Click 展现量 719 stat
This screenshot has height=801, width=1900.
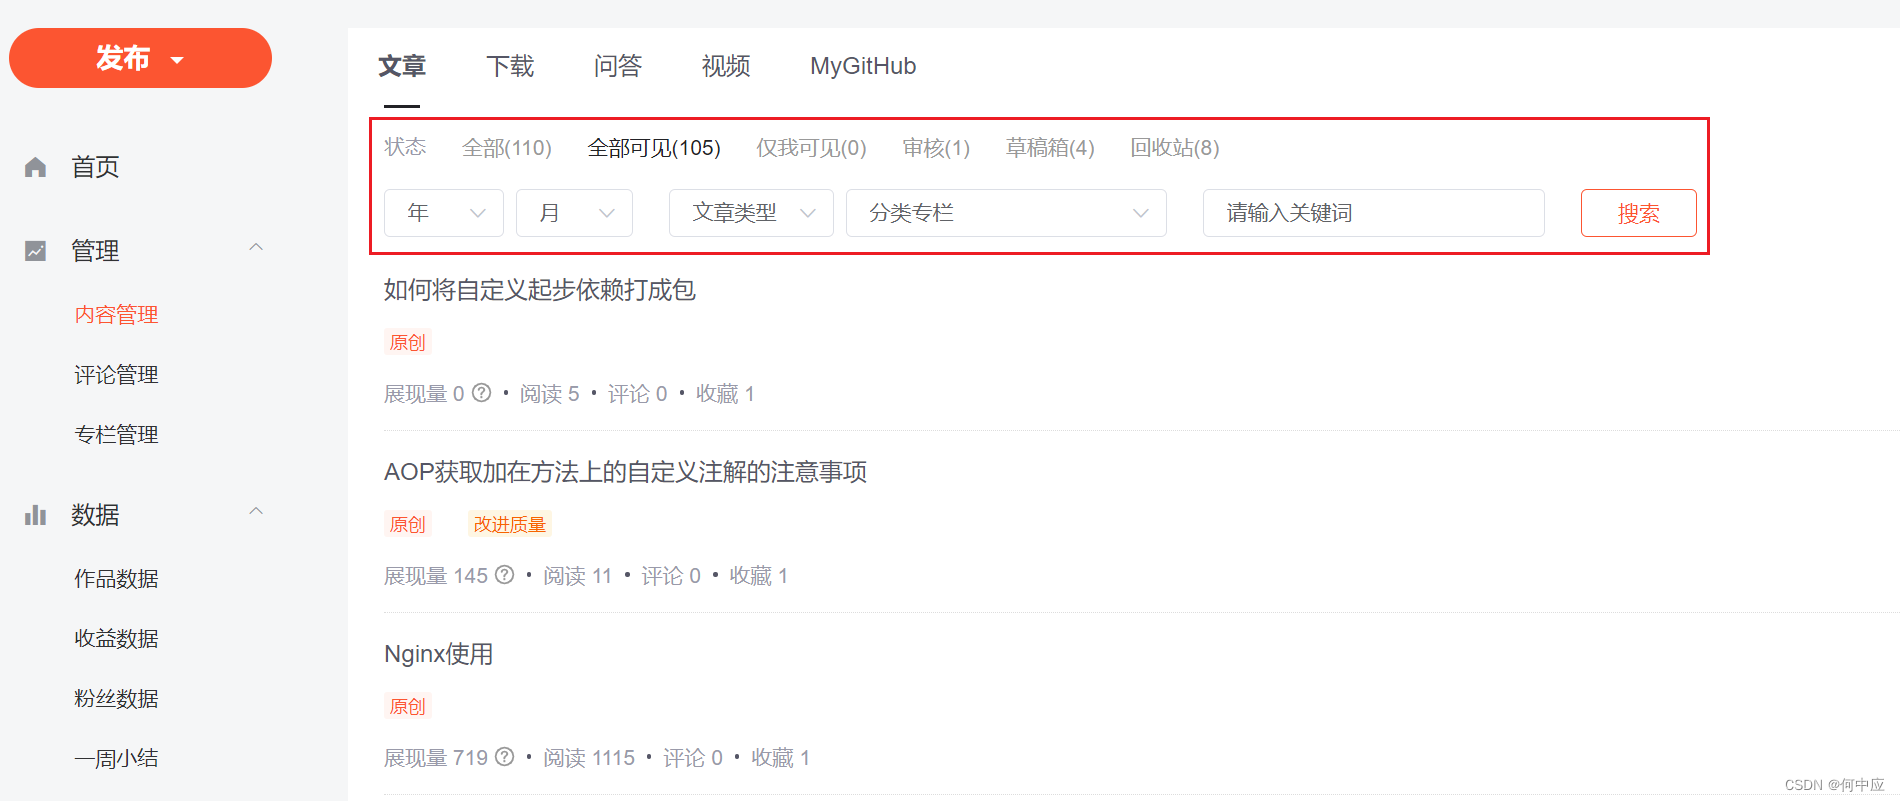pos(436,758)
